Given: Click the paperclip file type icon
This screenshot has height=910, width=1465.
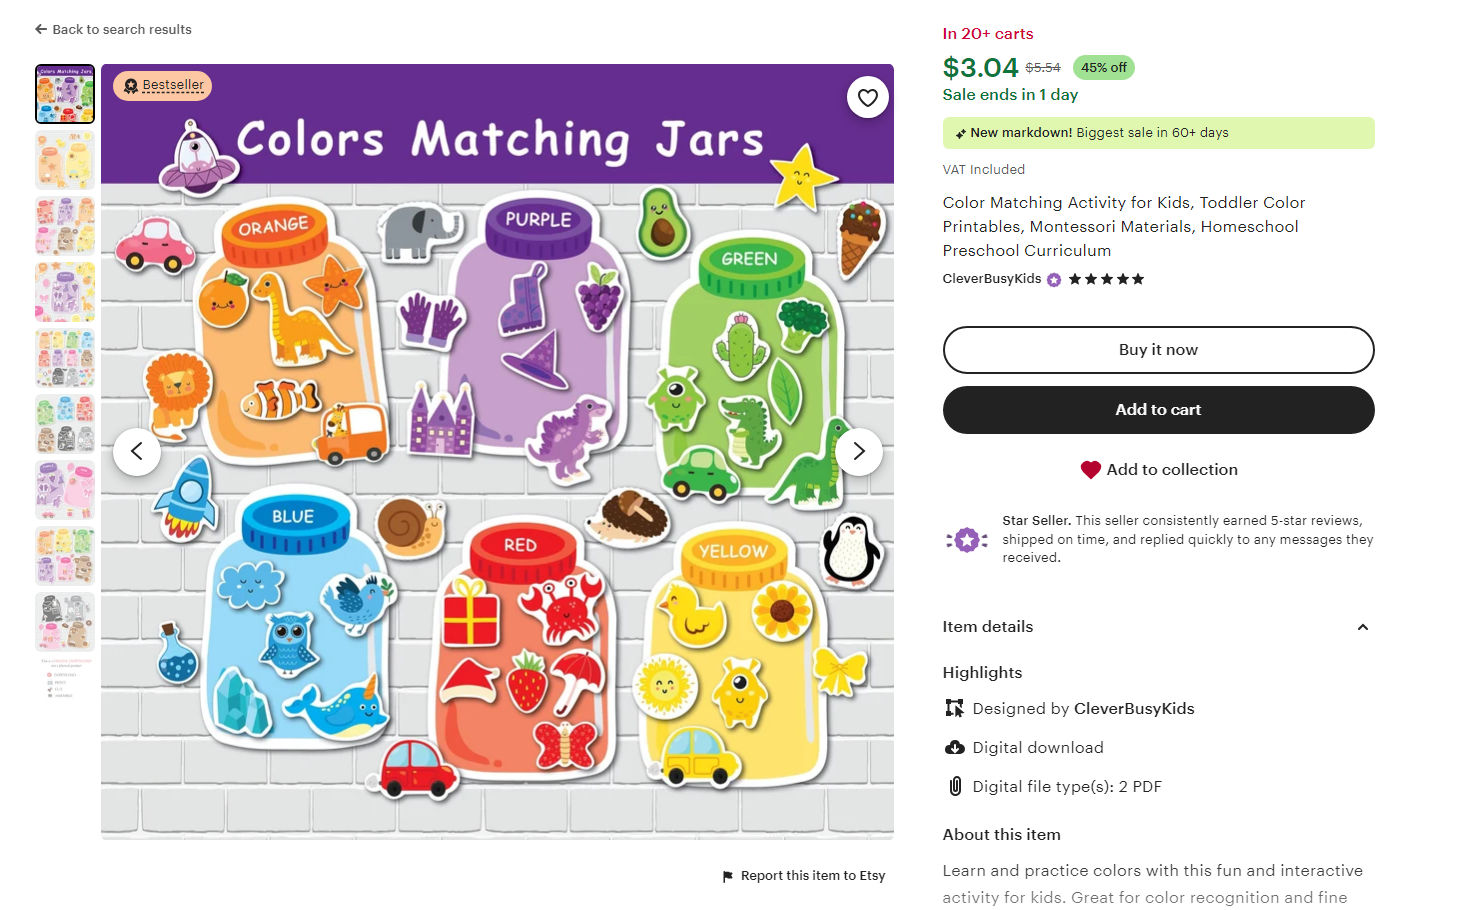Looking at the screenshot, I should (953, 786).
